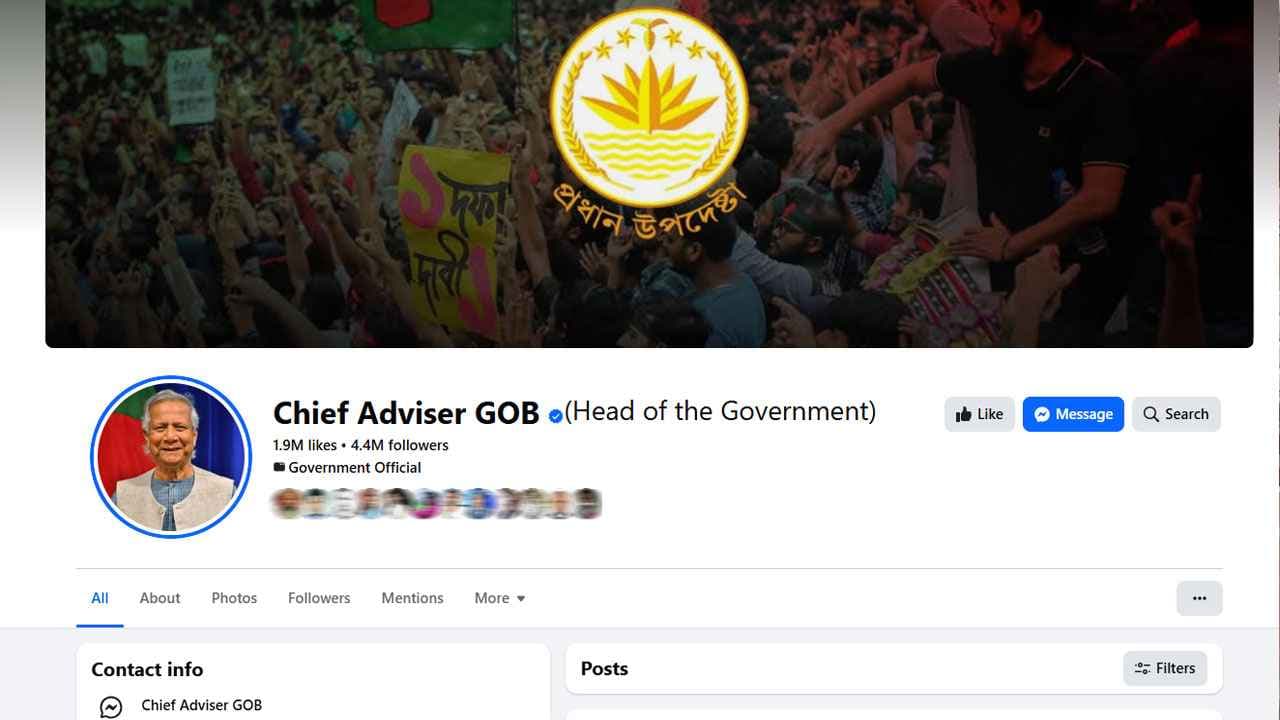Viewport: 1280px width, 720px height.
Task: Click the Messenger icon in Contact info
Action: (111, 707)
